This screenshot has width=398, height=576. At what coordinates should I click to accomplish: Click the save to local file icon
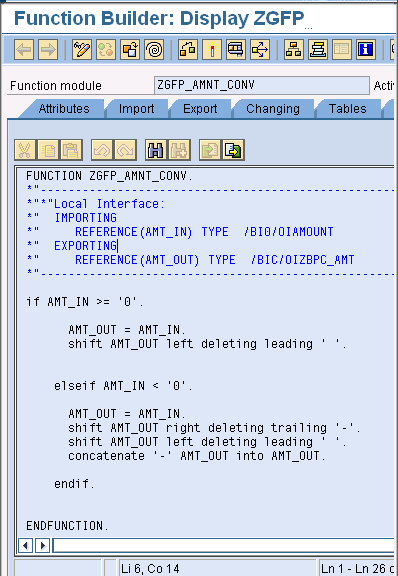pyautogui.click(x=233, y=150)
